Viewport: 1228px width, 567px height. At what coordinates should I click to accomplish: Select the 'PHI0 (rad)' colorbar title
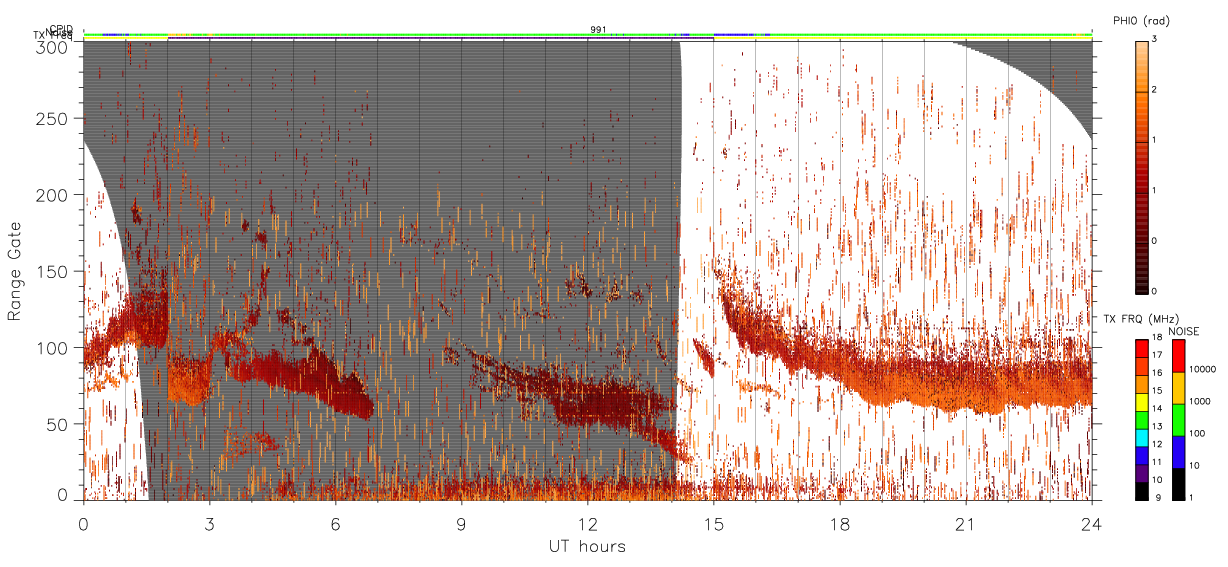(1141, 21)
